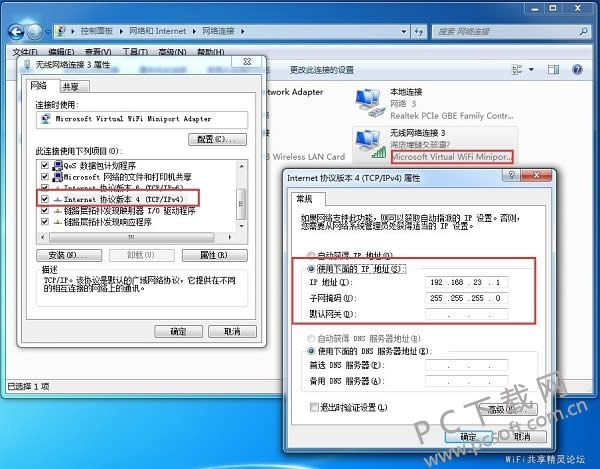Select the 无线网络连接 3 adapter icon

[369, 144]
